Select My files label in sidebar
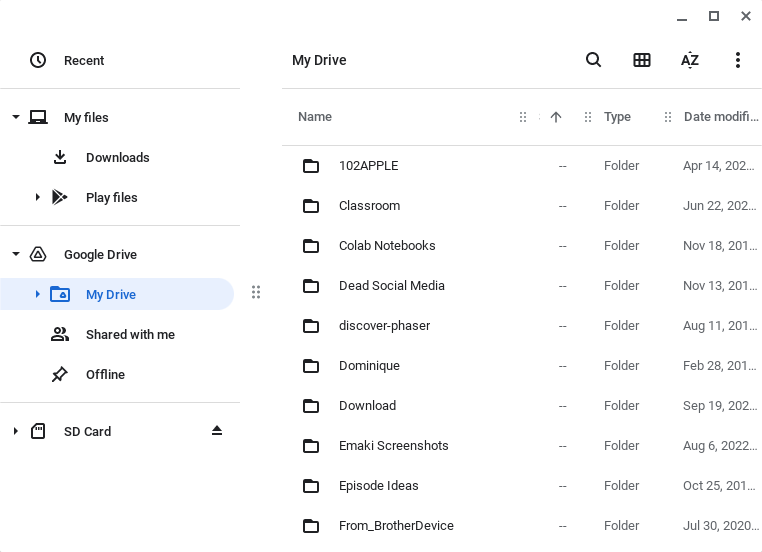Screen dimensions: 762x552 click(87, 118)
